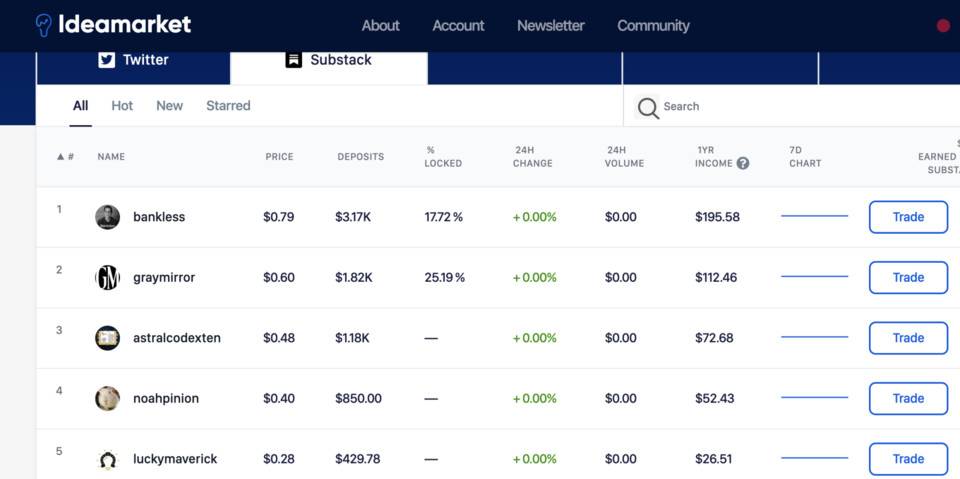Open the Community menu
This screenshot has height=479, width=960.
[653, 26]
